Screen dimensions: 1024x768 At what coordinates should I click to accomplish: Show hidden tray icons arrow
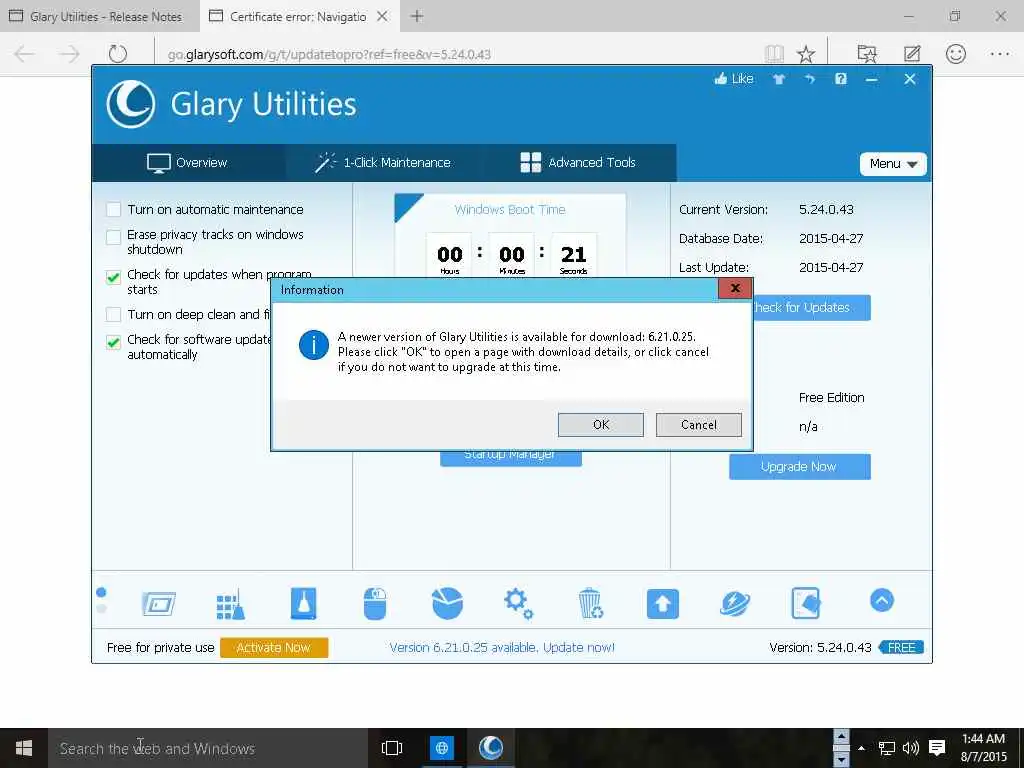(861, 748)
